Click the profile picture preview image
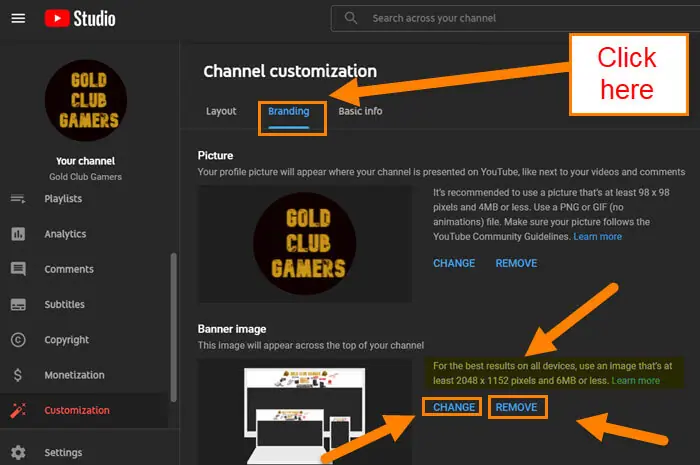700x465 pixels. [x=305, y=244]
